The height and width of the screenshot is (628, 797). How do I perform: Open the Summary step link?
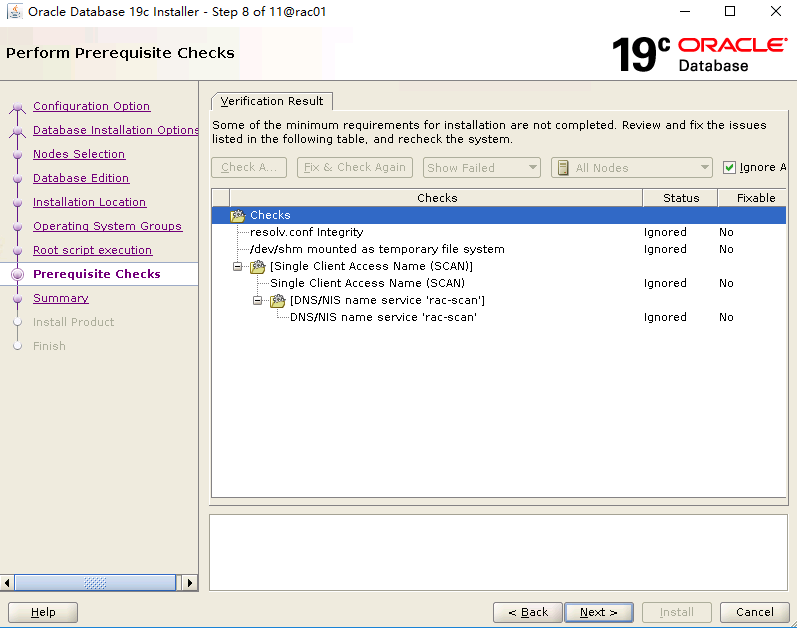tap(61, 298)
